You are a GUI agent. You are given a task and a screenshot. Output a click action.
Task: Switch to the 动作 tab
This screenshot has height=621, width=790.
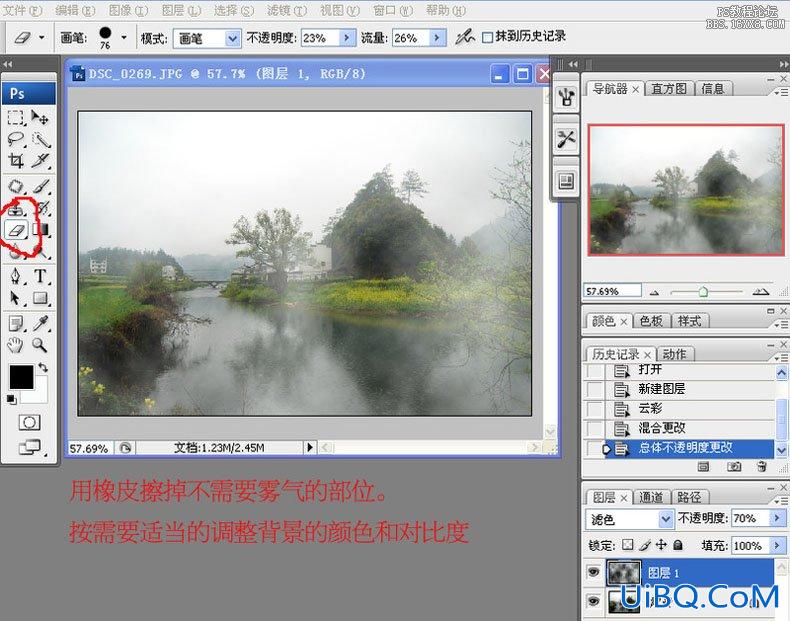pos(674,355)
